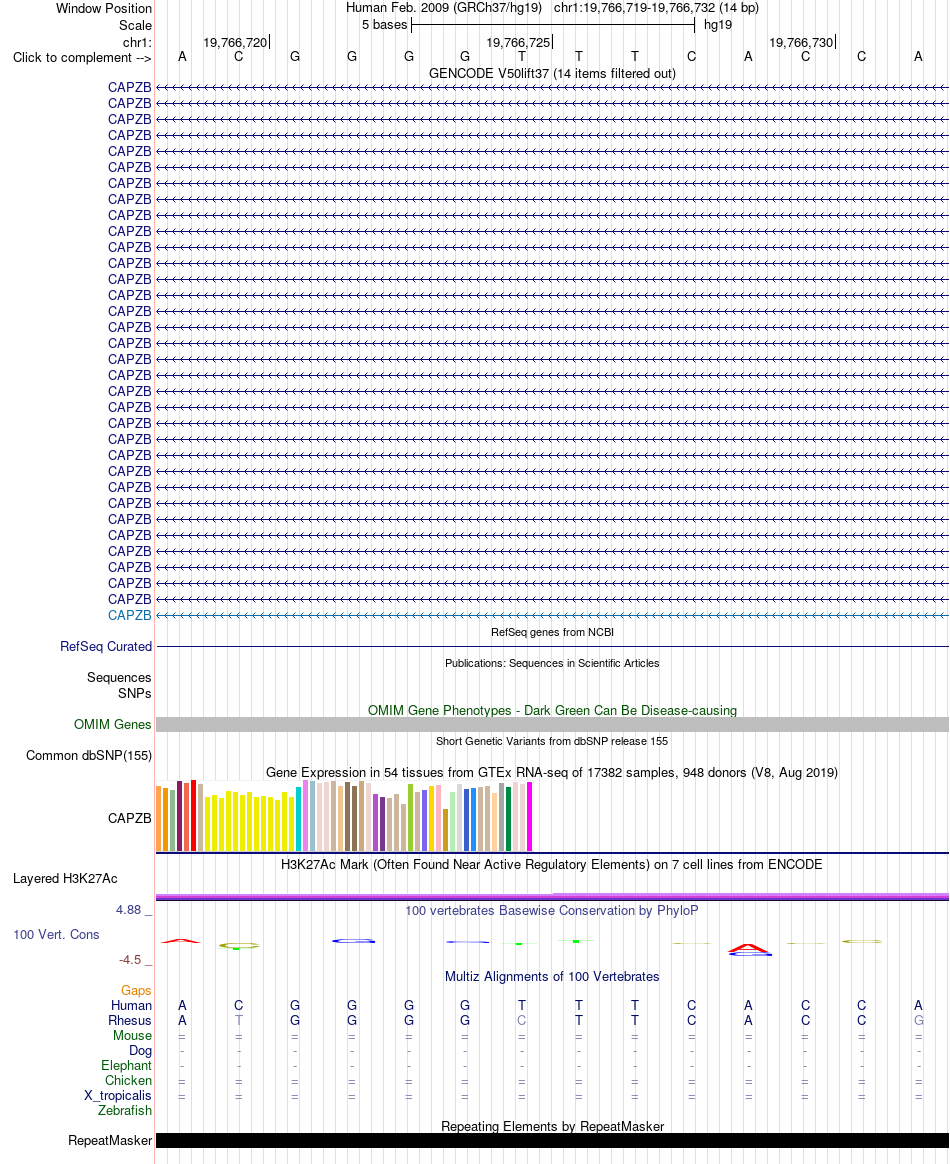This screenshot has height=1164, width=950.
Task: Click the large red A PhyloP glyph
Action: coord(749,948)
